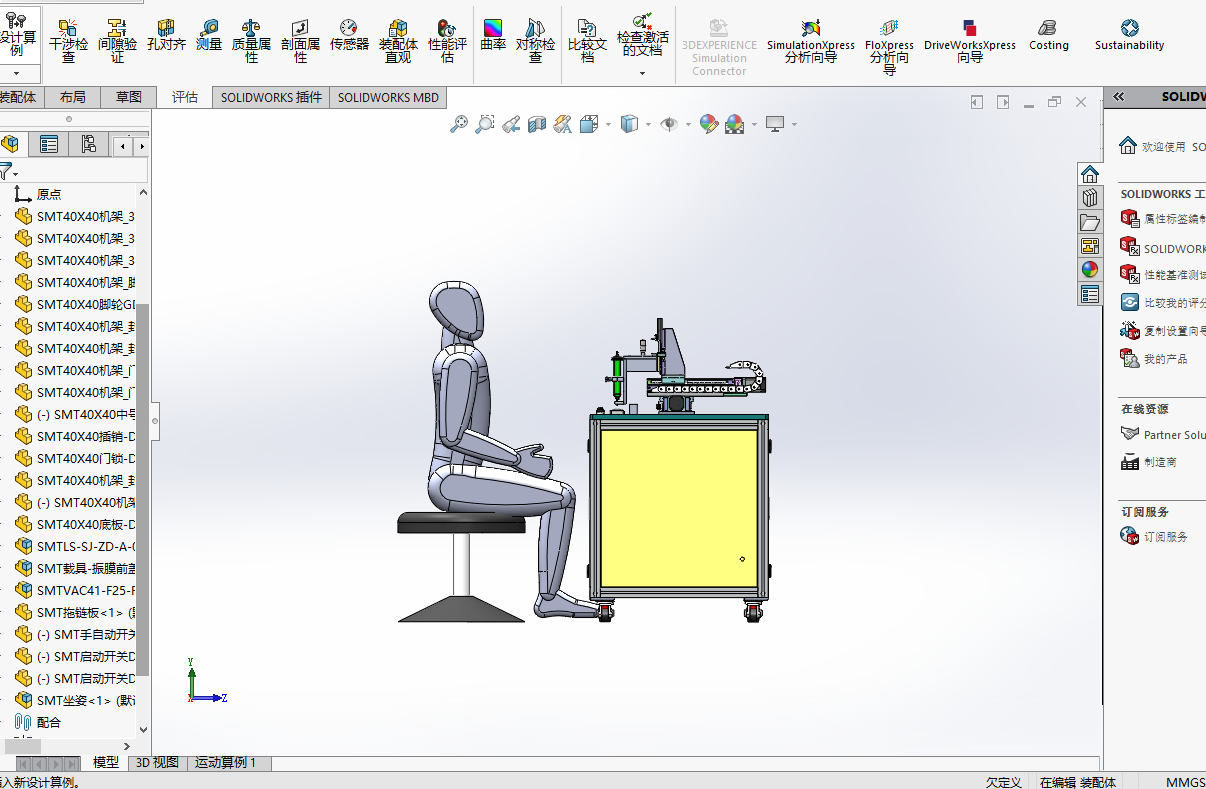The width and height of the screenshot is (1206, 789).
Task: Select the SOLIDWORKS MBD tab
Action: pos(388,97)
